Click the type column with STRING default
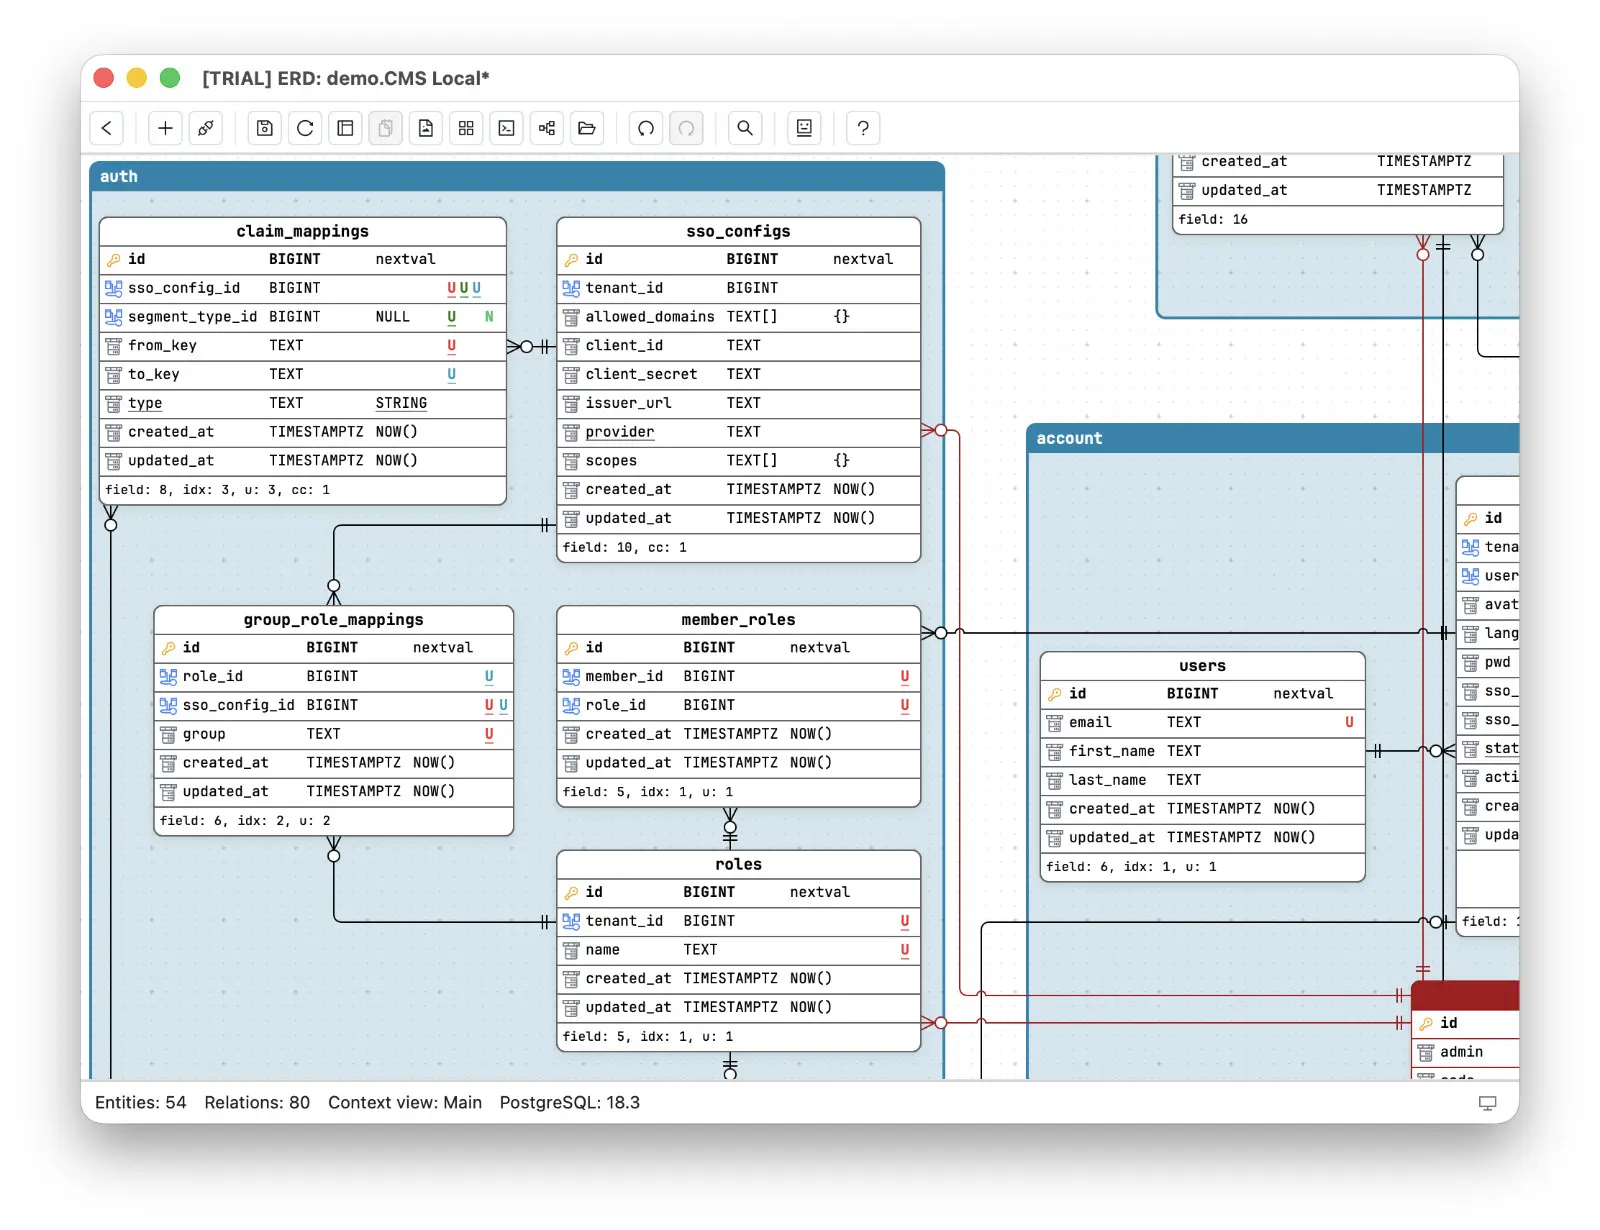The height and width of the screenshot is (1230, 1600). point(303,403)
